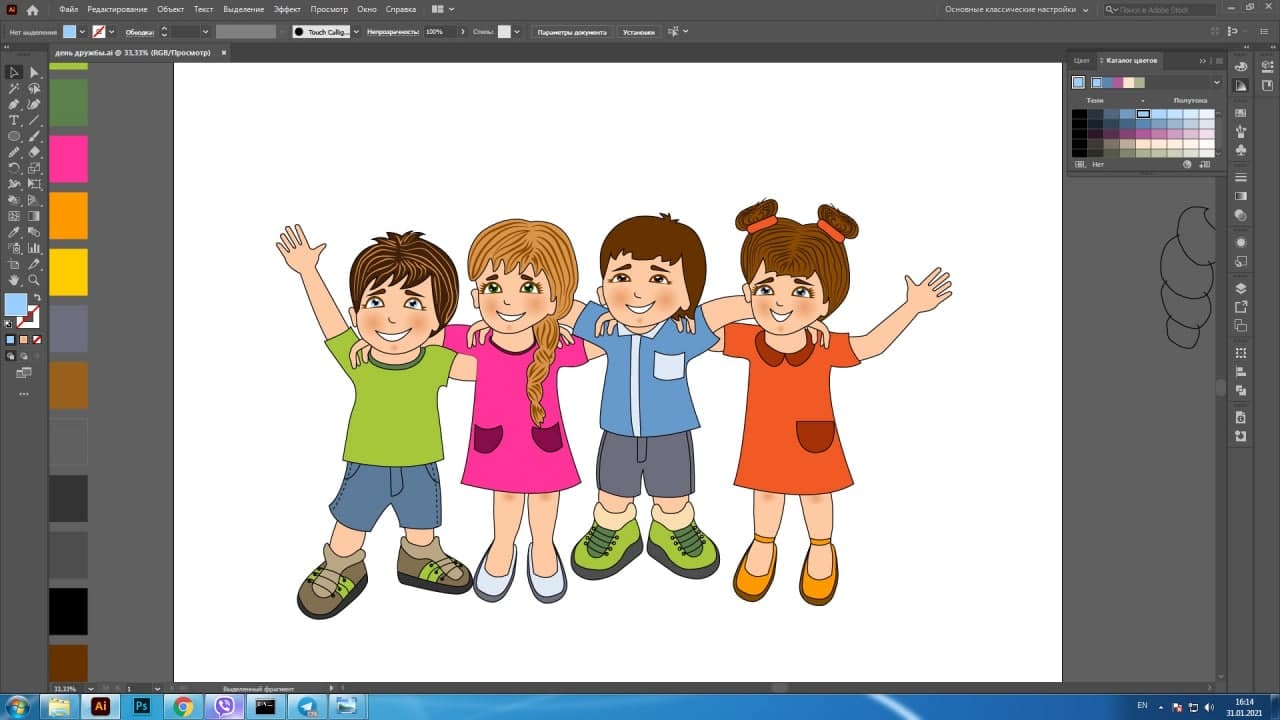Select the Free Transform tool
1280x720 pixels.
tap(34, 184)
